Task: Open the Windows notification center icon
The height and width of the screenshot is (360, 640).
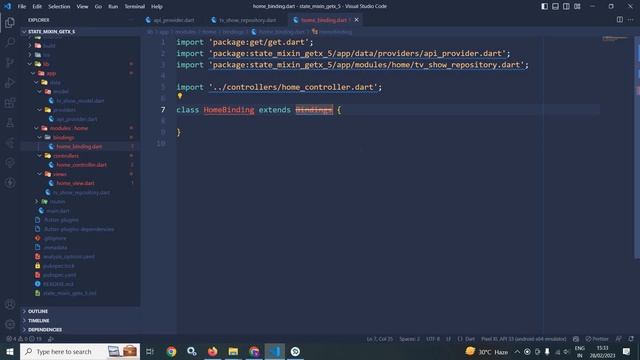Action: 627,351
